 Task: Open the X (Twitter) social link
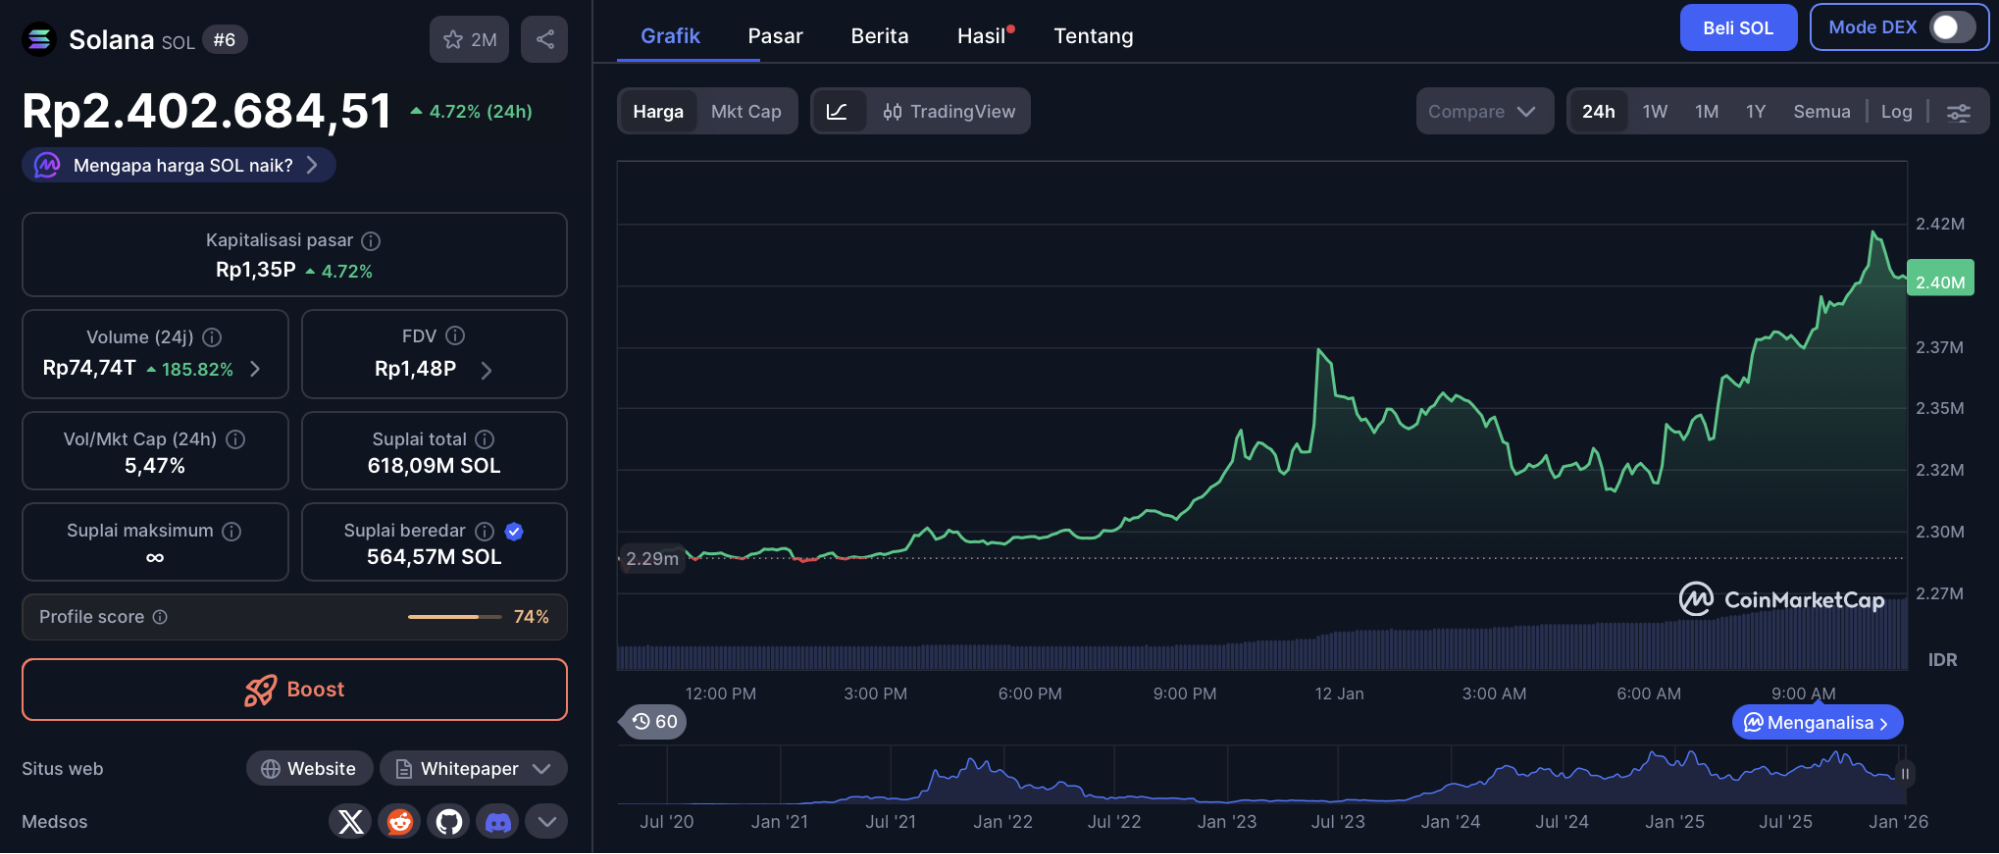351,822
